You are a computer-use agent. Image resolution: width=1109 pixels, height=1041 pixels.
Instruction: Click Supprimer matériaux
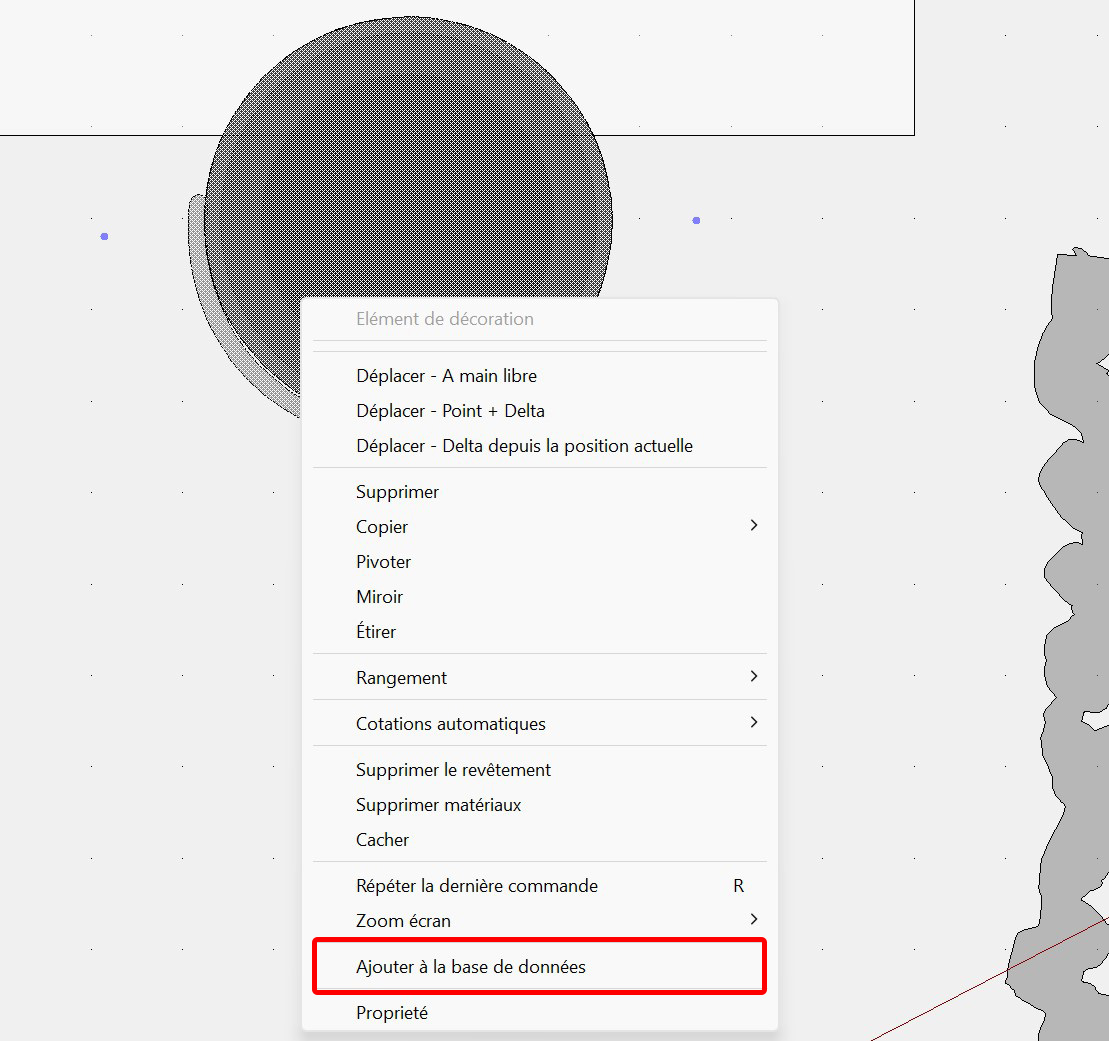pos(438,805)
